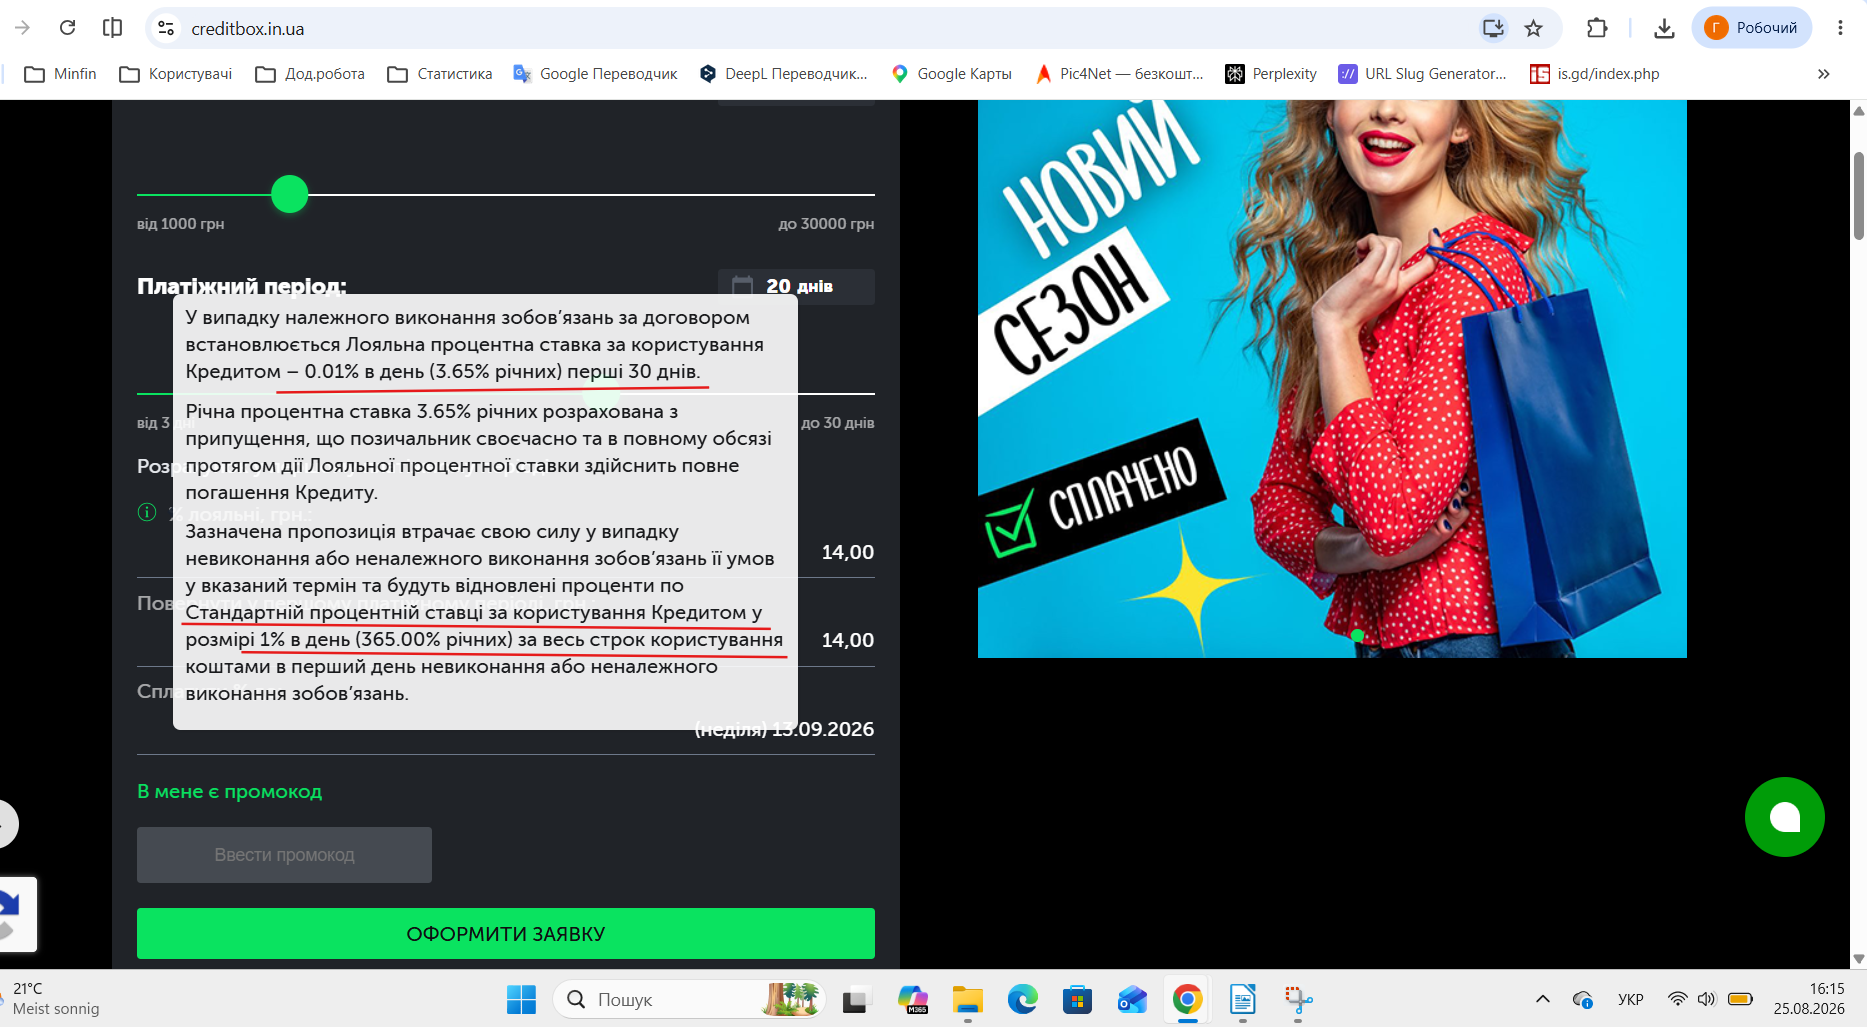Submit with the ОФОРМИТИ ЗАЯВКУ button
This screenshot has height=1027, width=1867.
506,933
